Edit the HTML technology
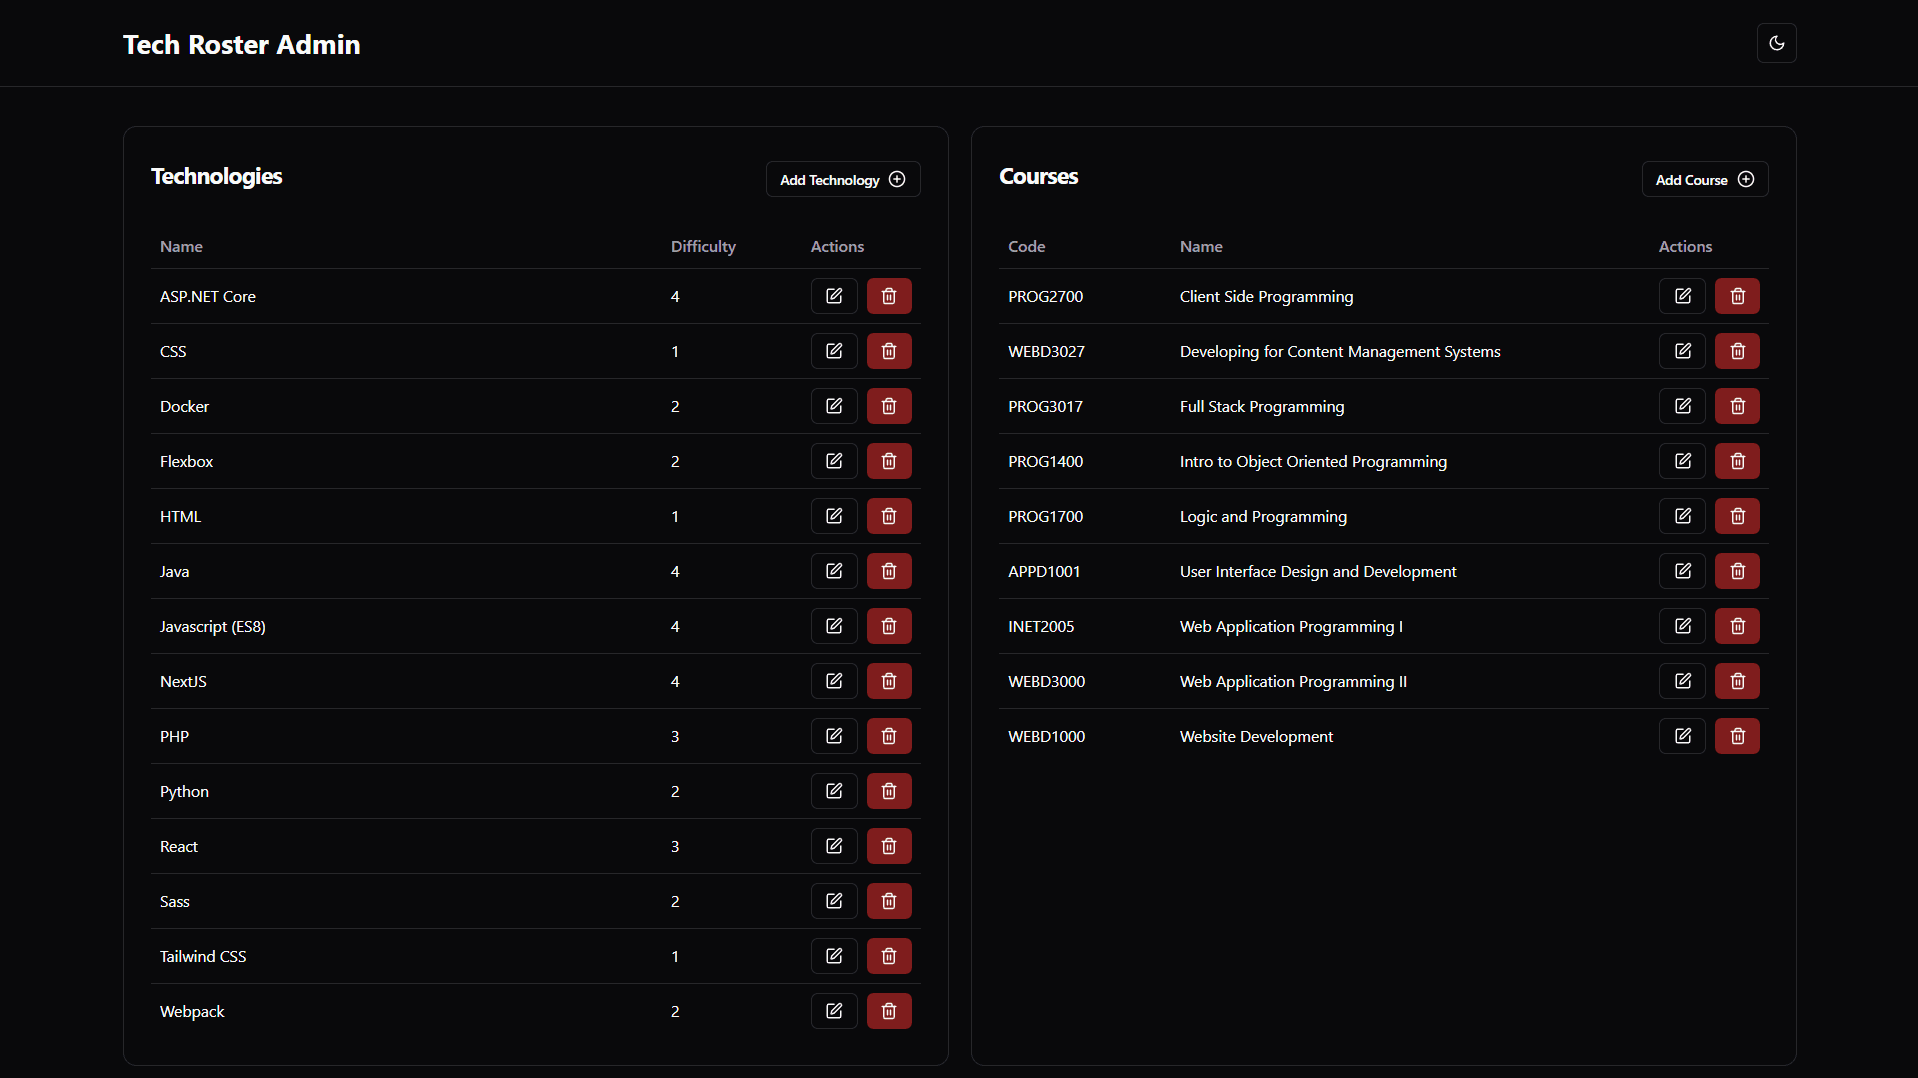The height and width of the screenshot is (1078, 1918). point(834,516)
